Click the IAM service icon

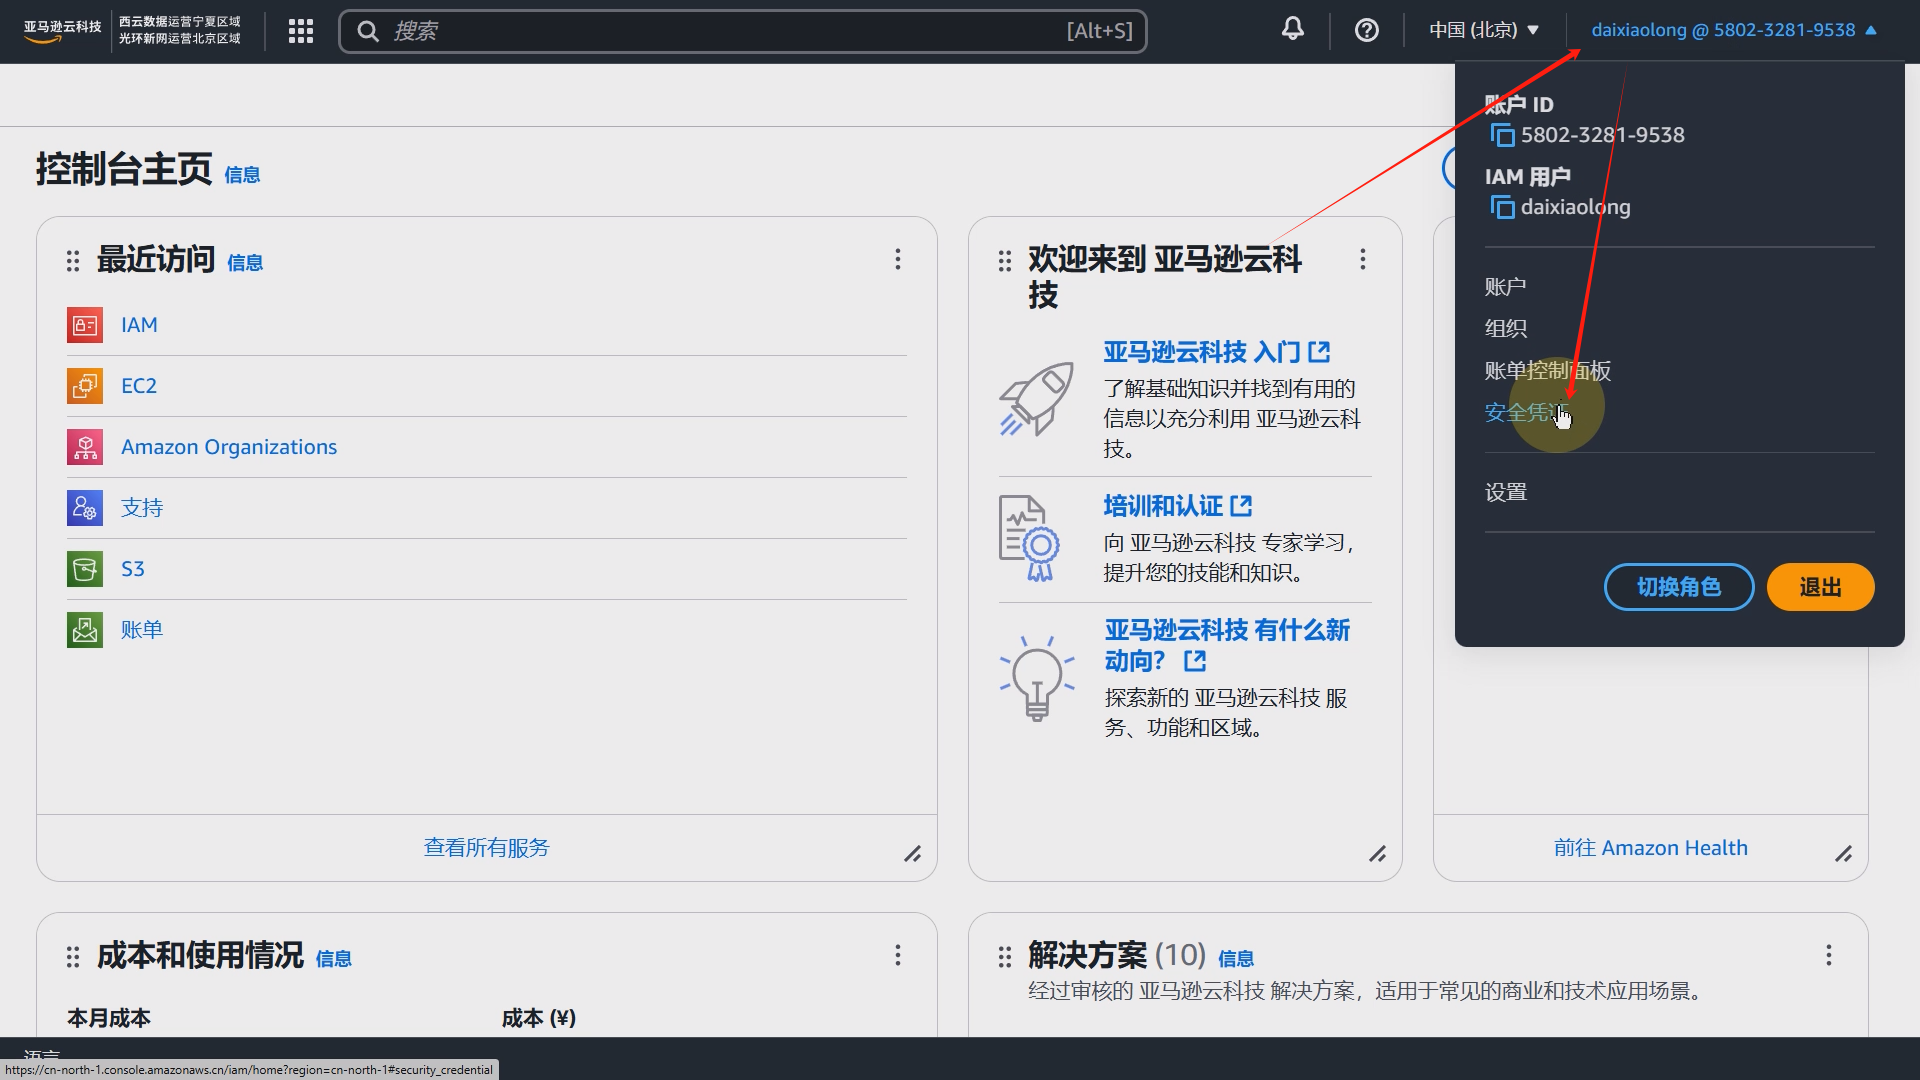pyautogui.click(x=85, y=325)
